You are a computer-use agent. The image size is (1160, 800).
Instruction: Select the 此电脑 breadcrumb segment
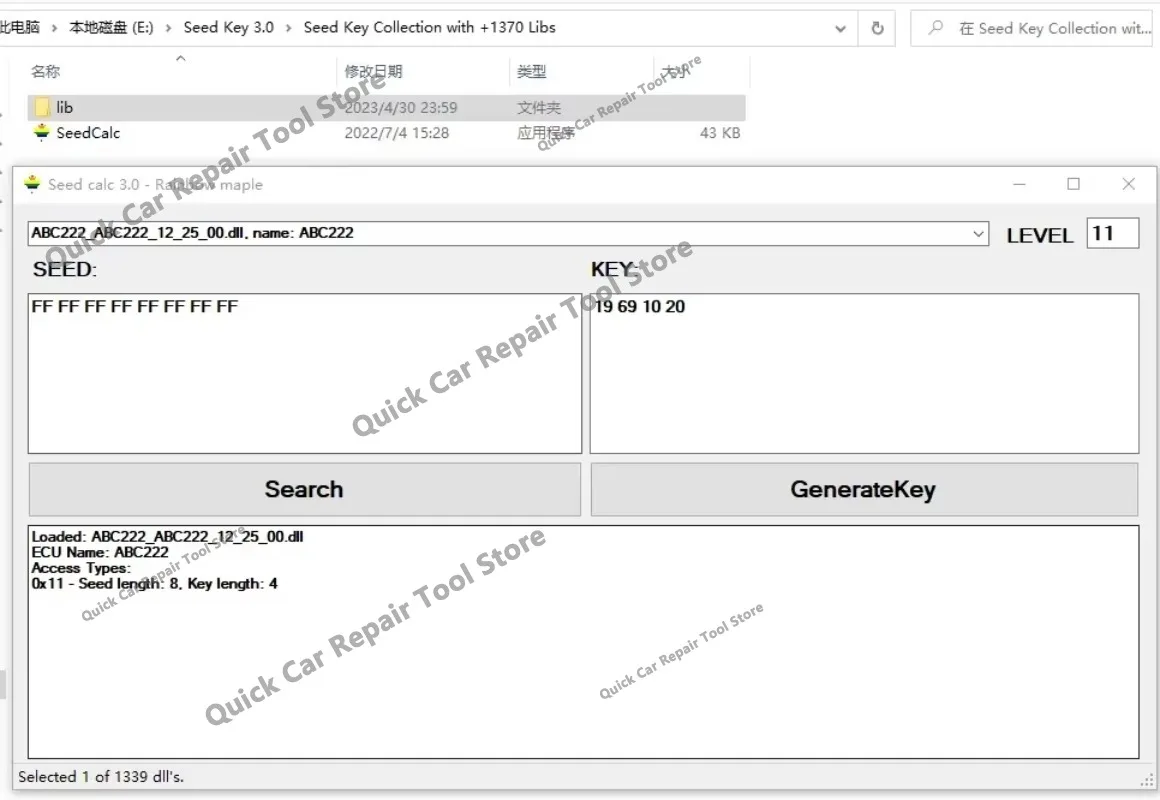[x=19, y=27]
